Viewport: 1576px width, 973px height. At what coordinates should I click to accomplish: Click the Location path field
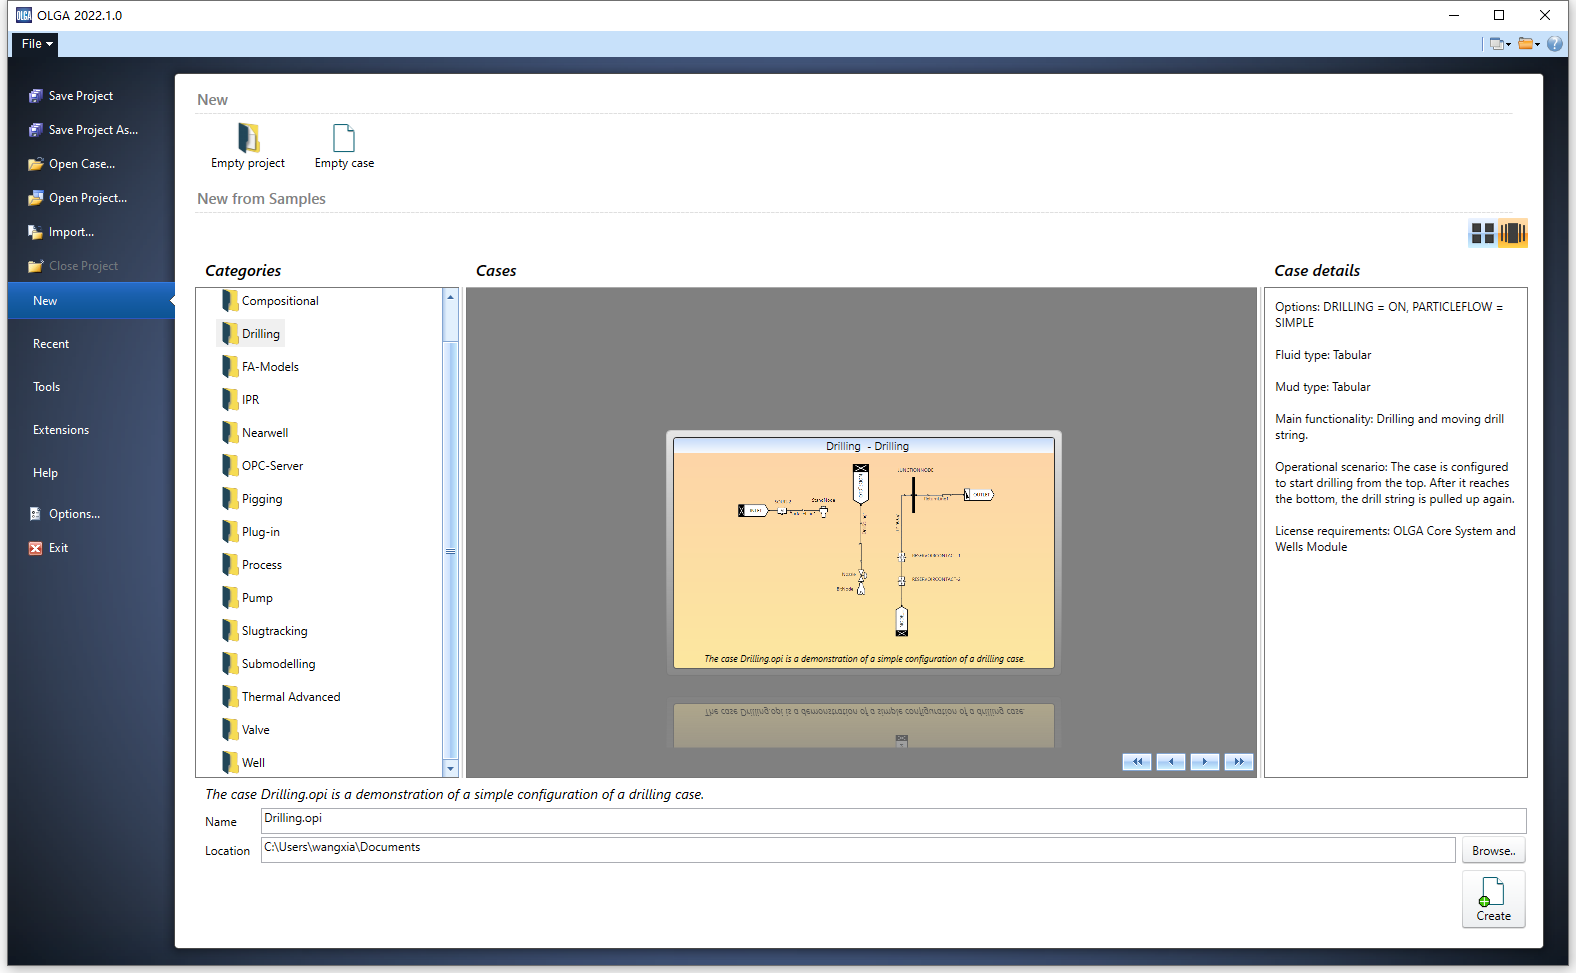(858, 849)
